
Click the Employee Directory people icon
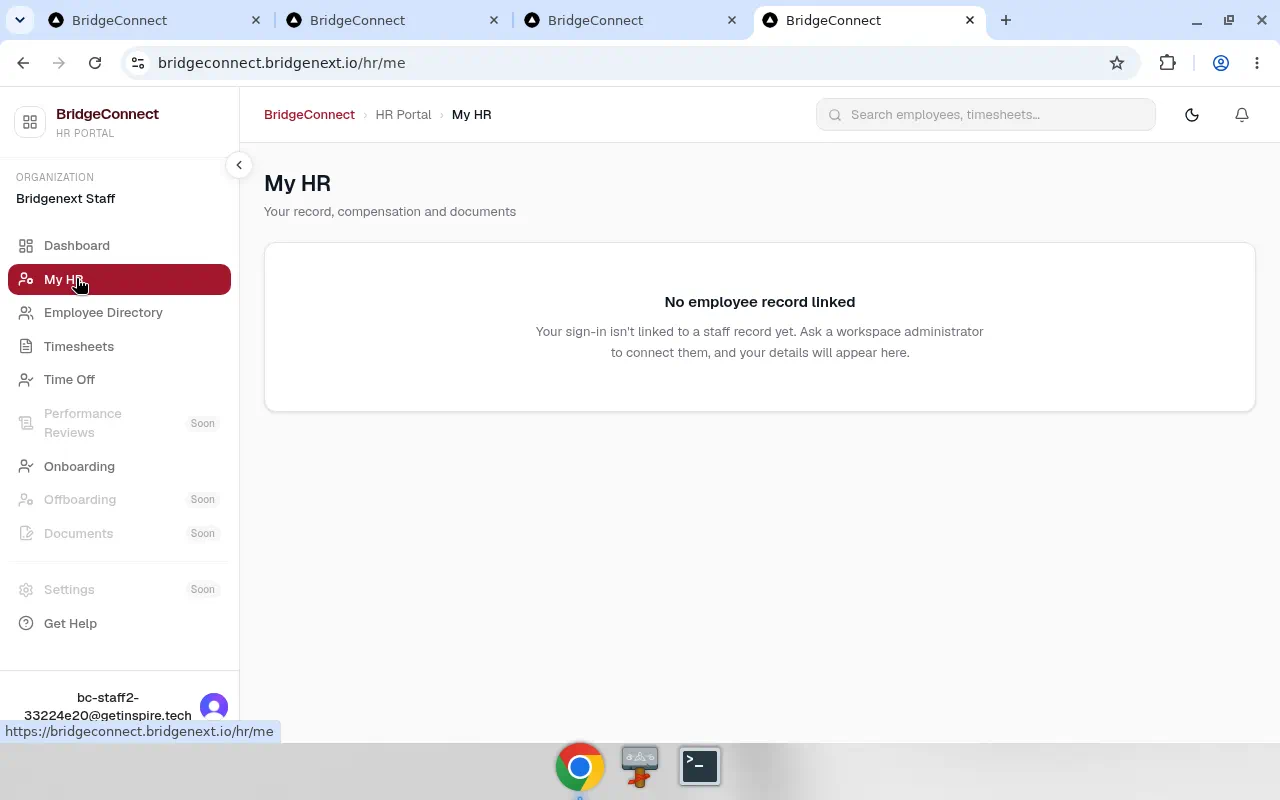click(26, 313)
